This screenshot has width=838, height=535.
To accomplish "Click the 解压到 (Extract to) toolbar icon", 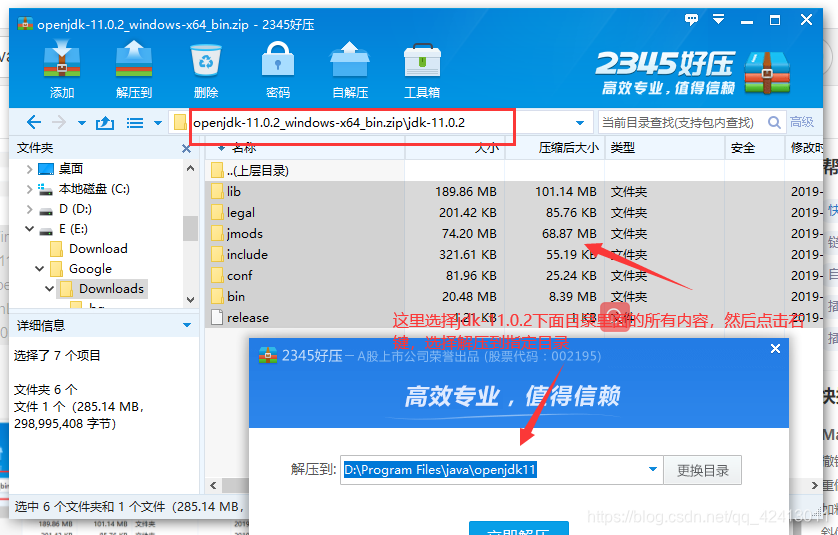I will 134,70.
